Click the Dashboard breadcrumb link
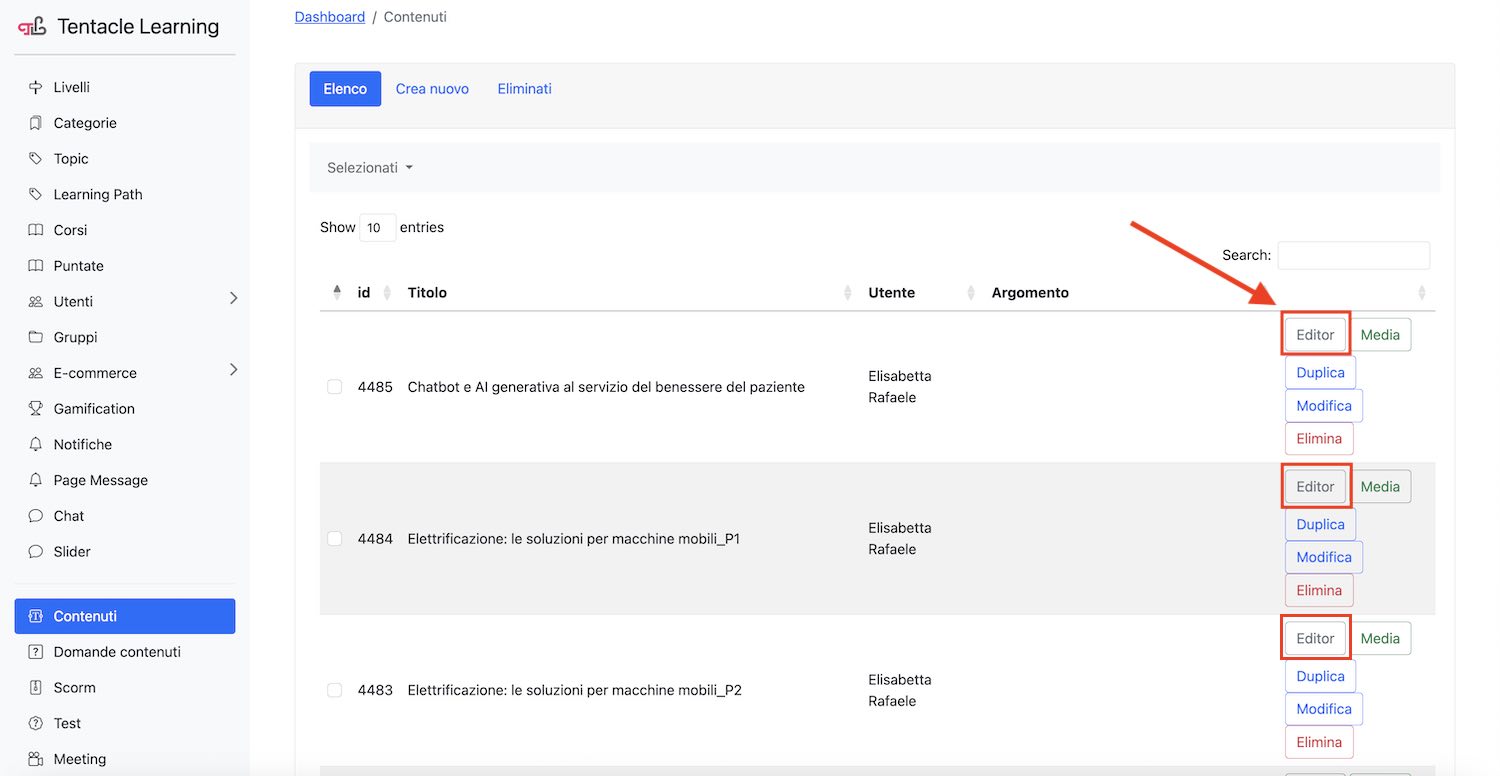The width and height of the screenshot is (1500, 776). coord(329,17)
